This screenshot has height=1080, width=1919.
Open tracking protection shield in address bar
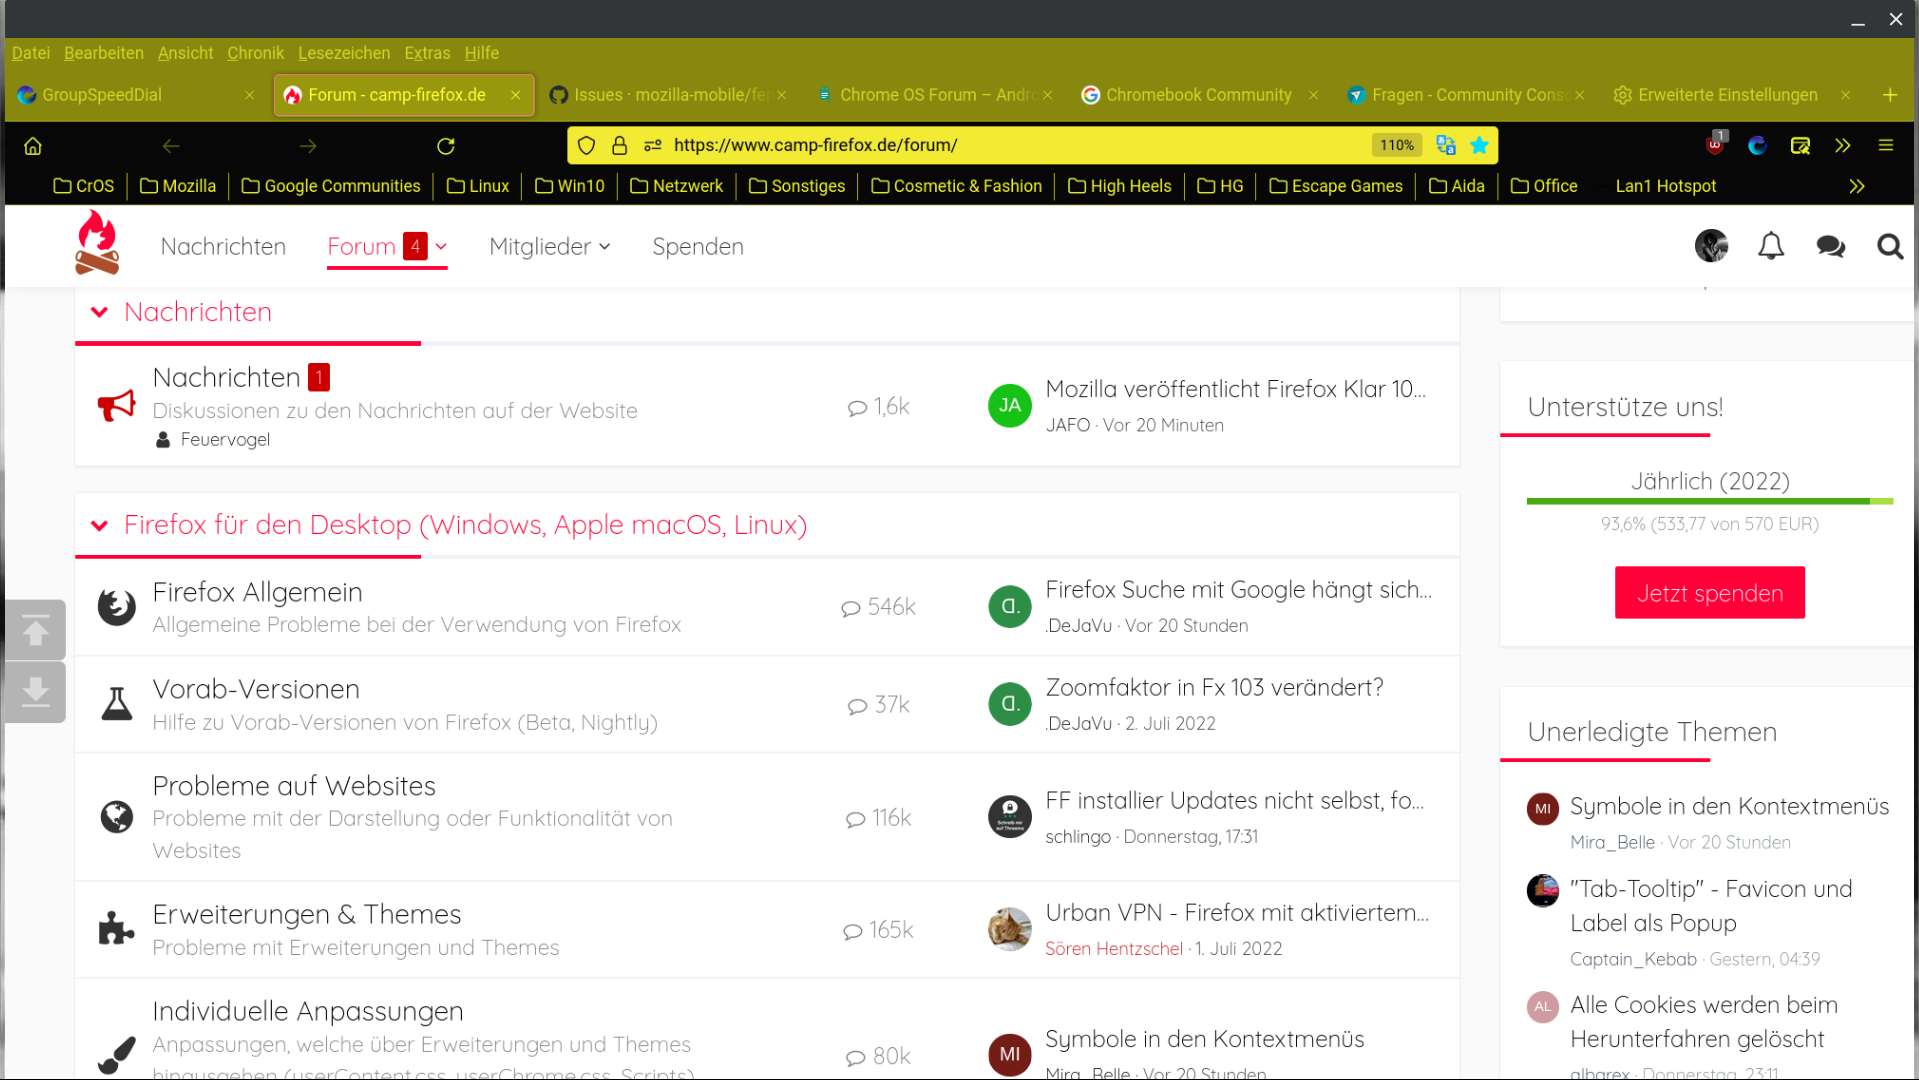point(587,146)
